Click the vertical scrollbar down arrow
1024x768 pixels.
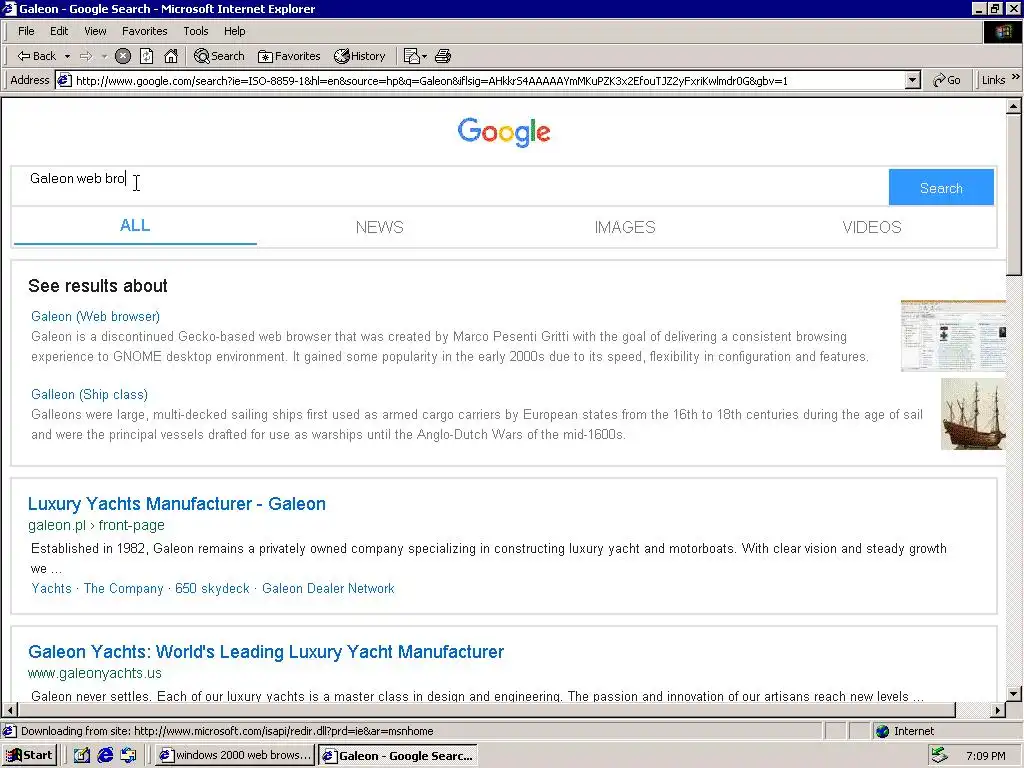(x=1014, y=694)
